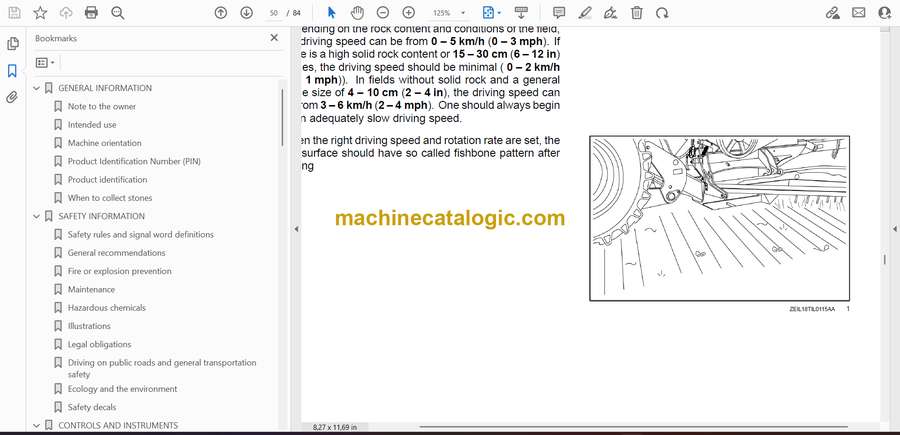Select CONTROLS AND INSTRUMENTS bookmark
Image resolution: width=900 pixels, height=435 pixels.
click(x=118, y=426)
